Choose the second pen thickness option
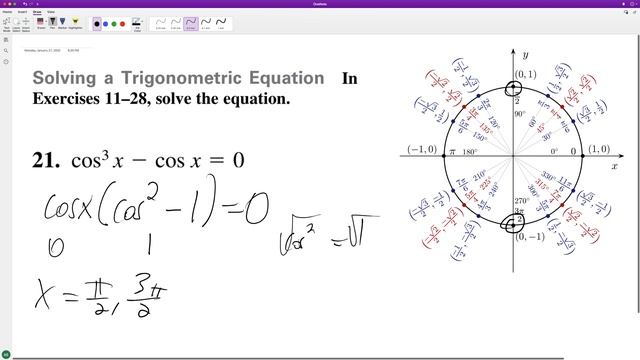Viewport: 640px width, 360px height. point(176,24)
